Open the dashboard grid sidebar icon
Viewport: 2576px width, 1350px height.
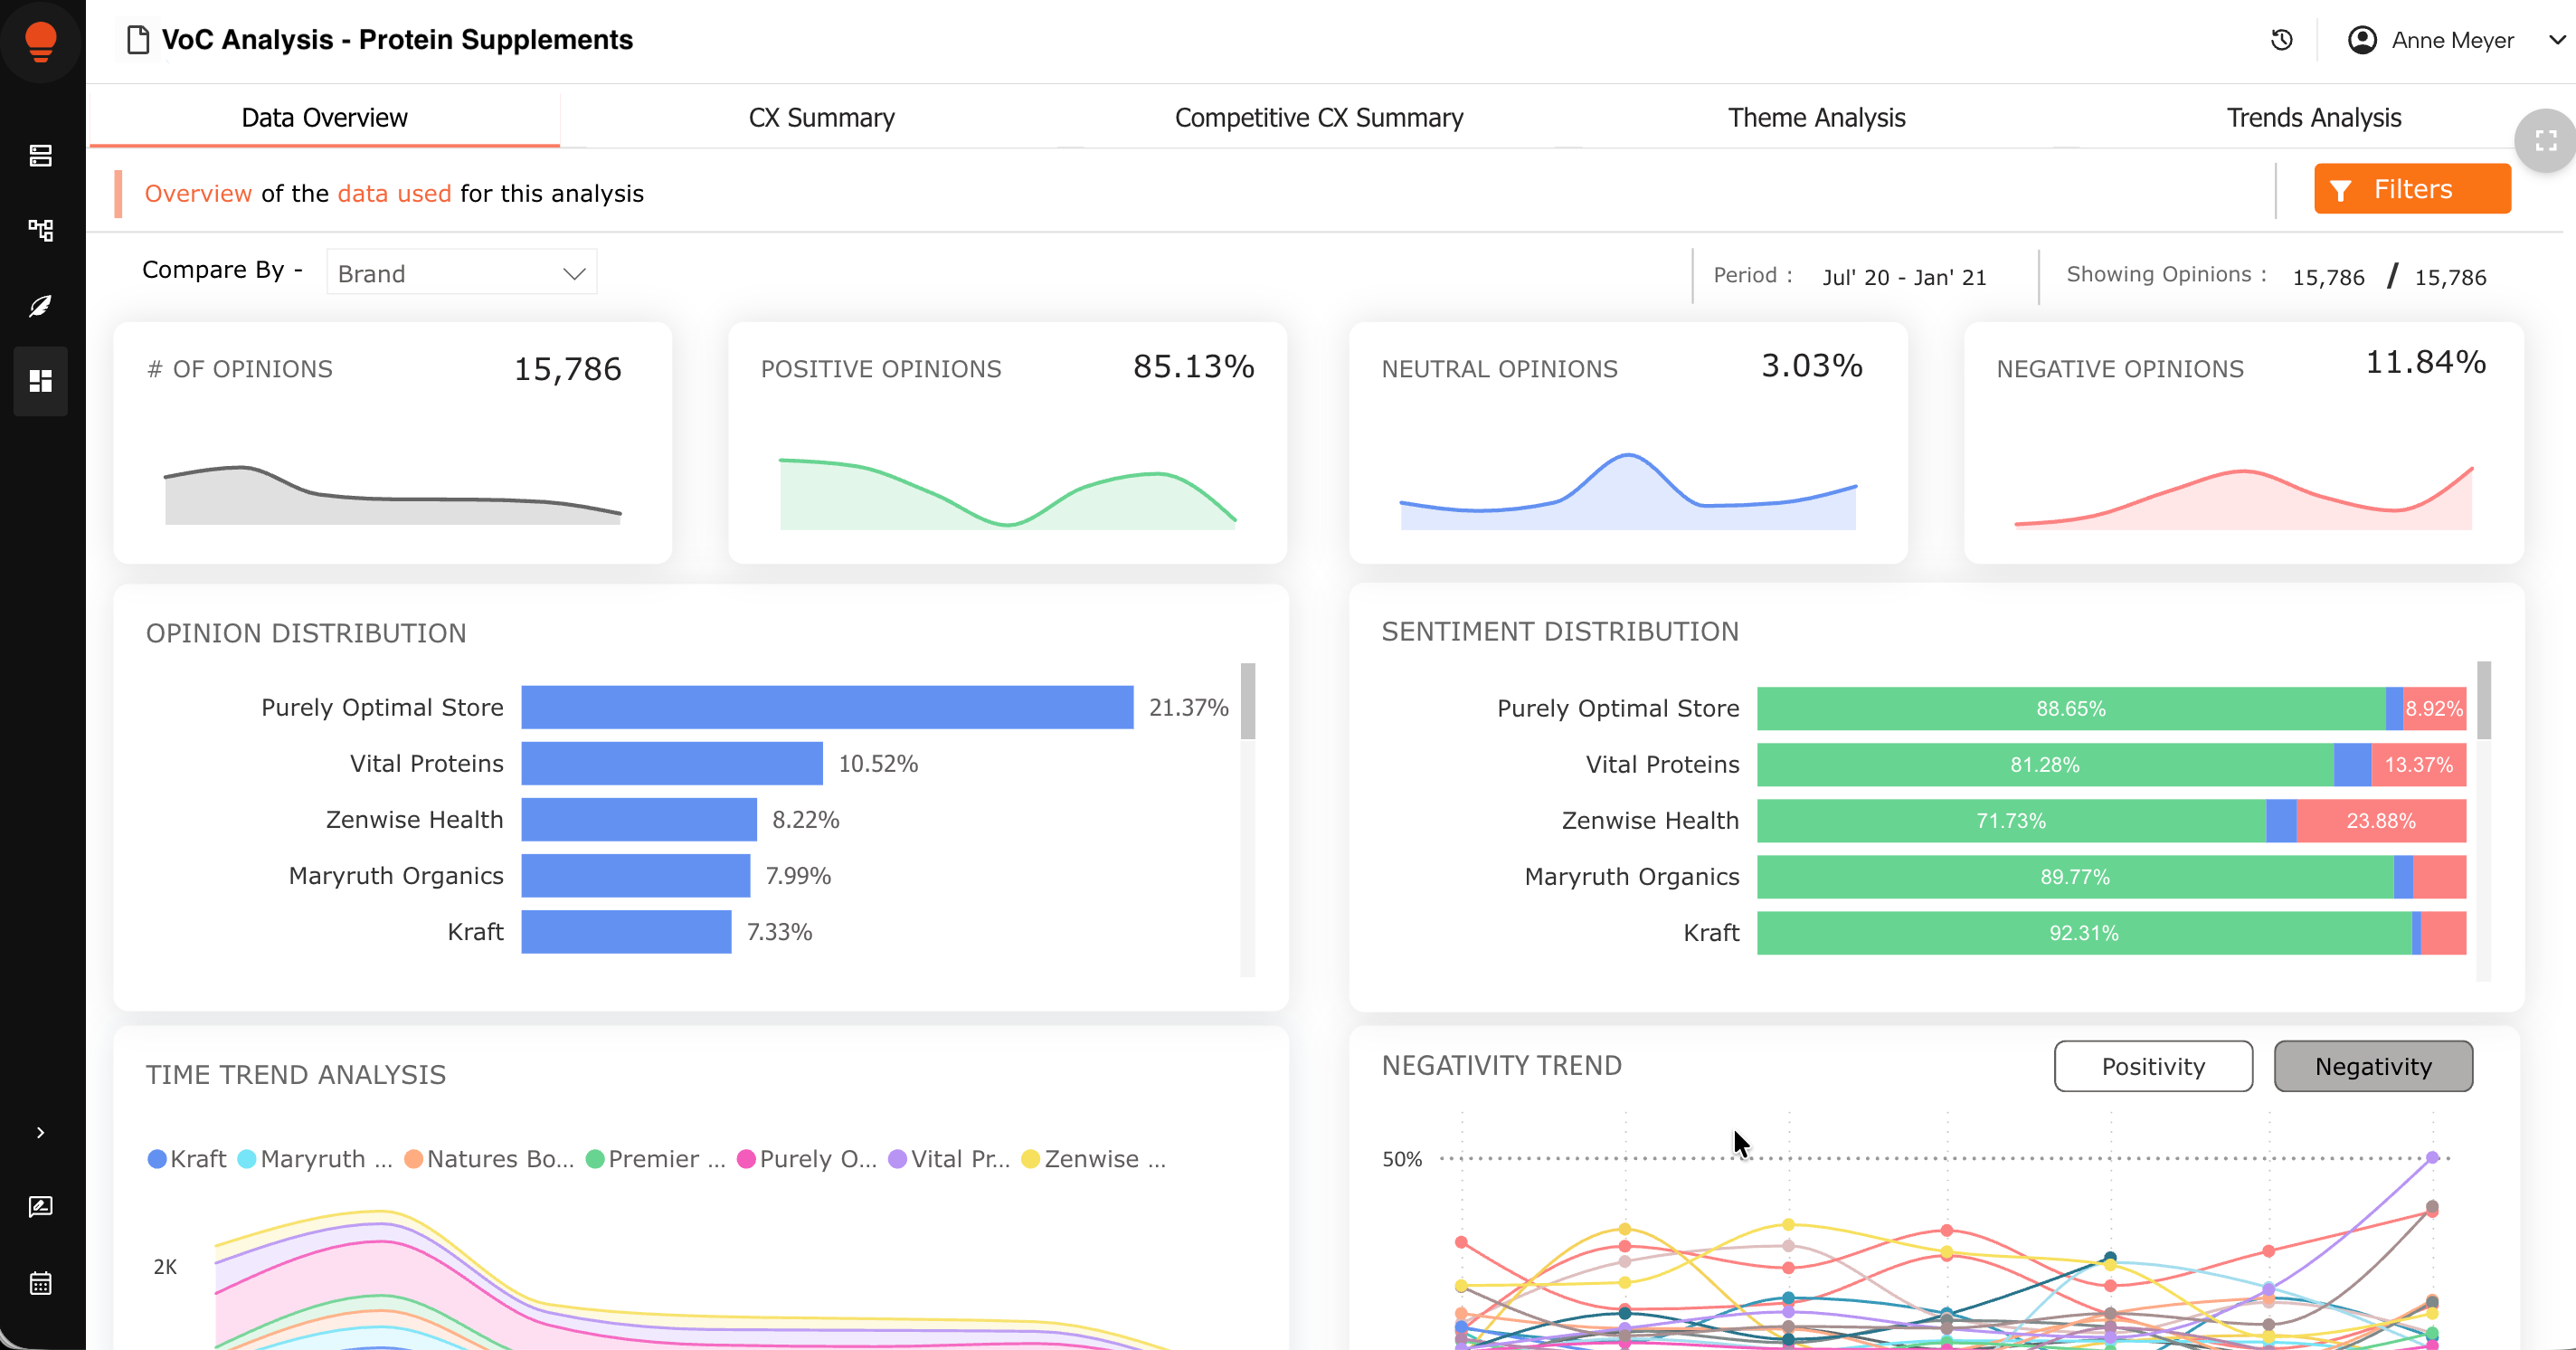coord(40,381)
